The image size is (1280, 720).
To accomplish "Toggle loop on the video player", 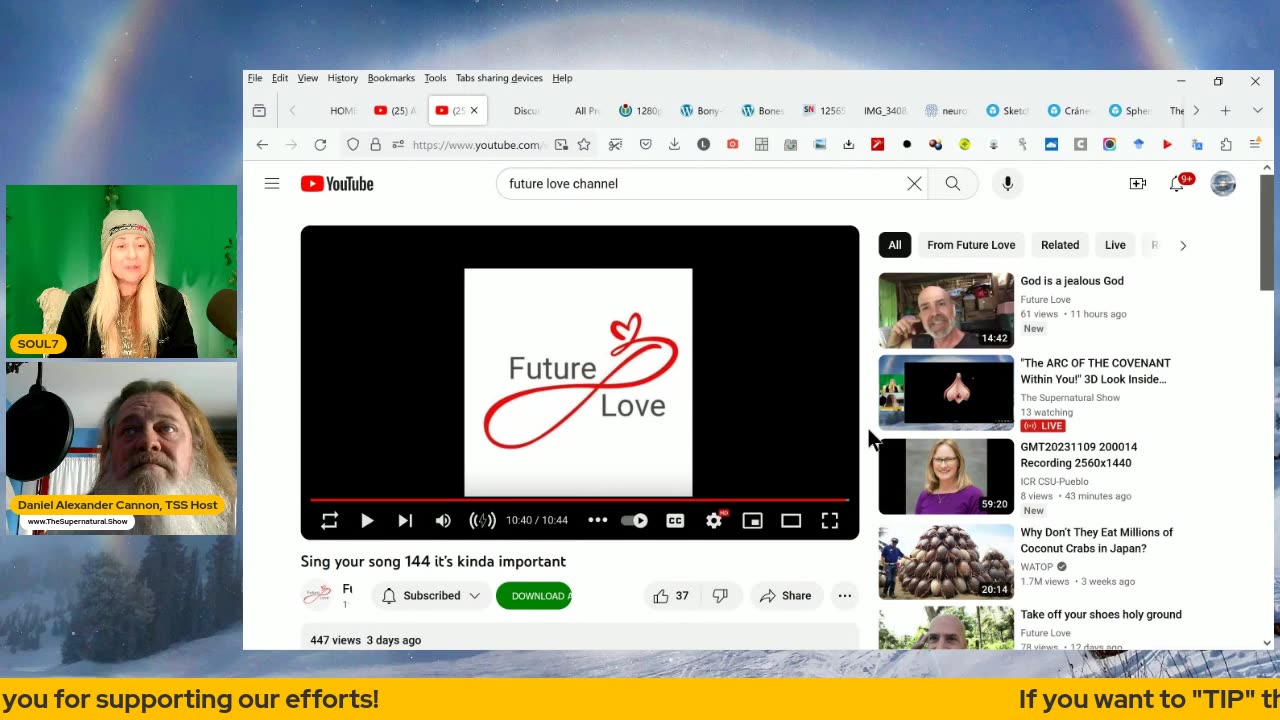I will point(329,521).
